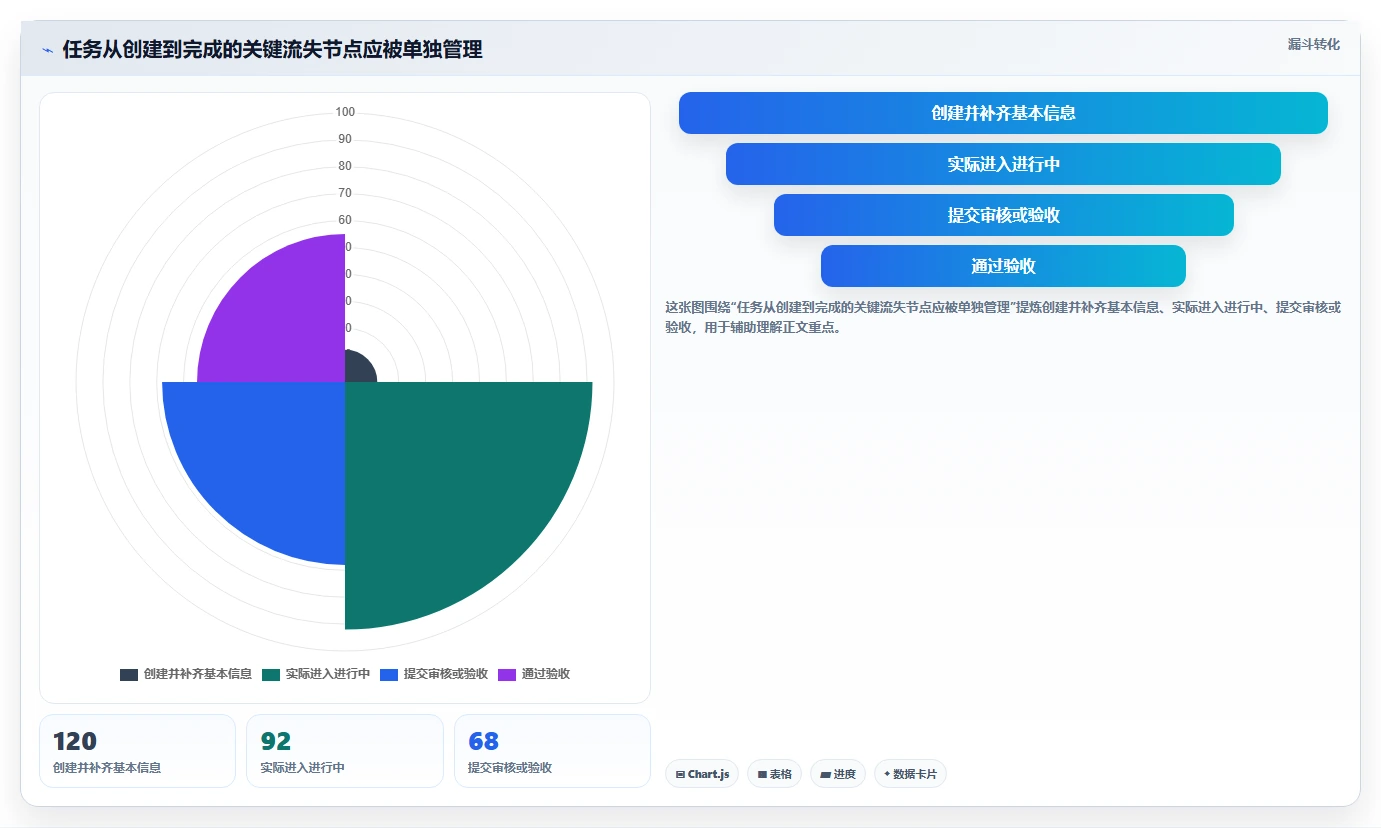Toggle legend item 创建并补齐基本信息
The width and height of the screenshot is (1381, 828).
point(186,674)
